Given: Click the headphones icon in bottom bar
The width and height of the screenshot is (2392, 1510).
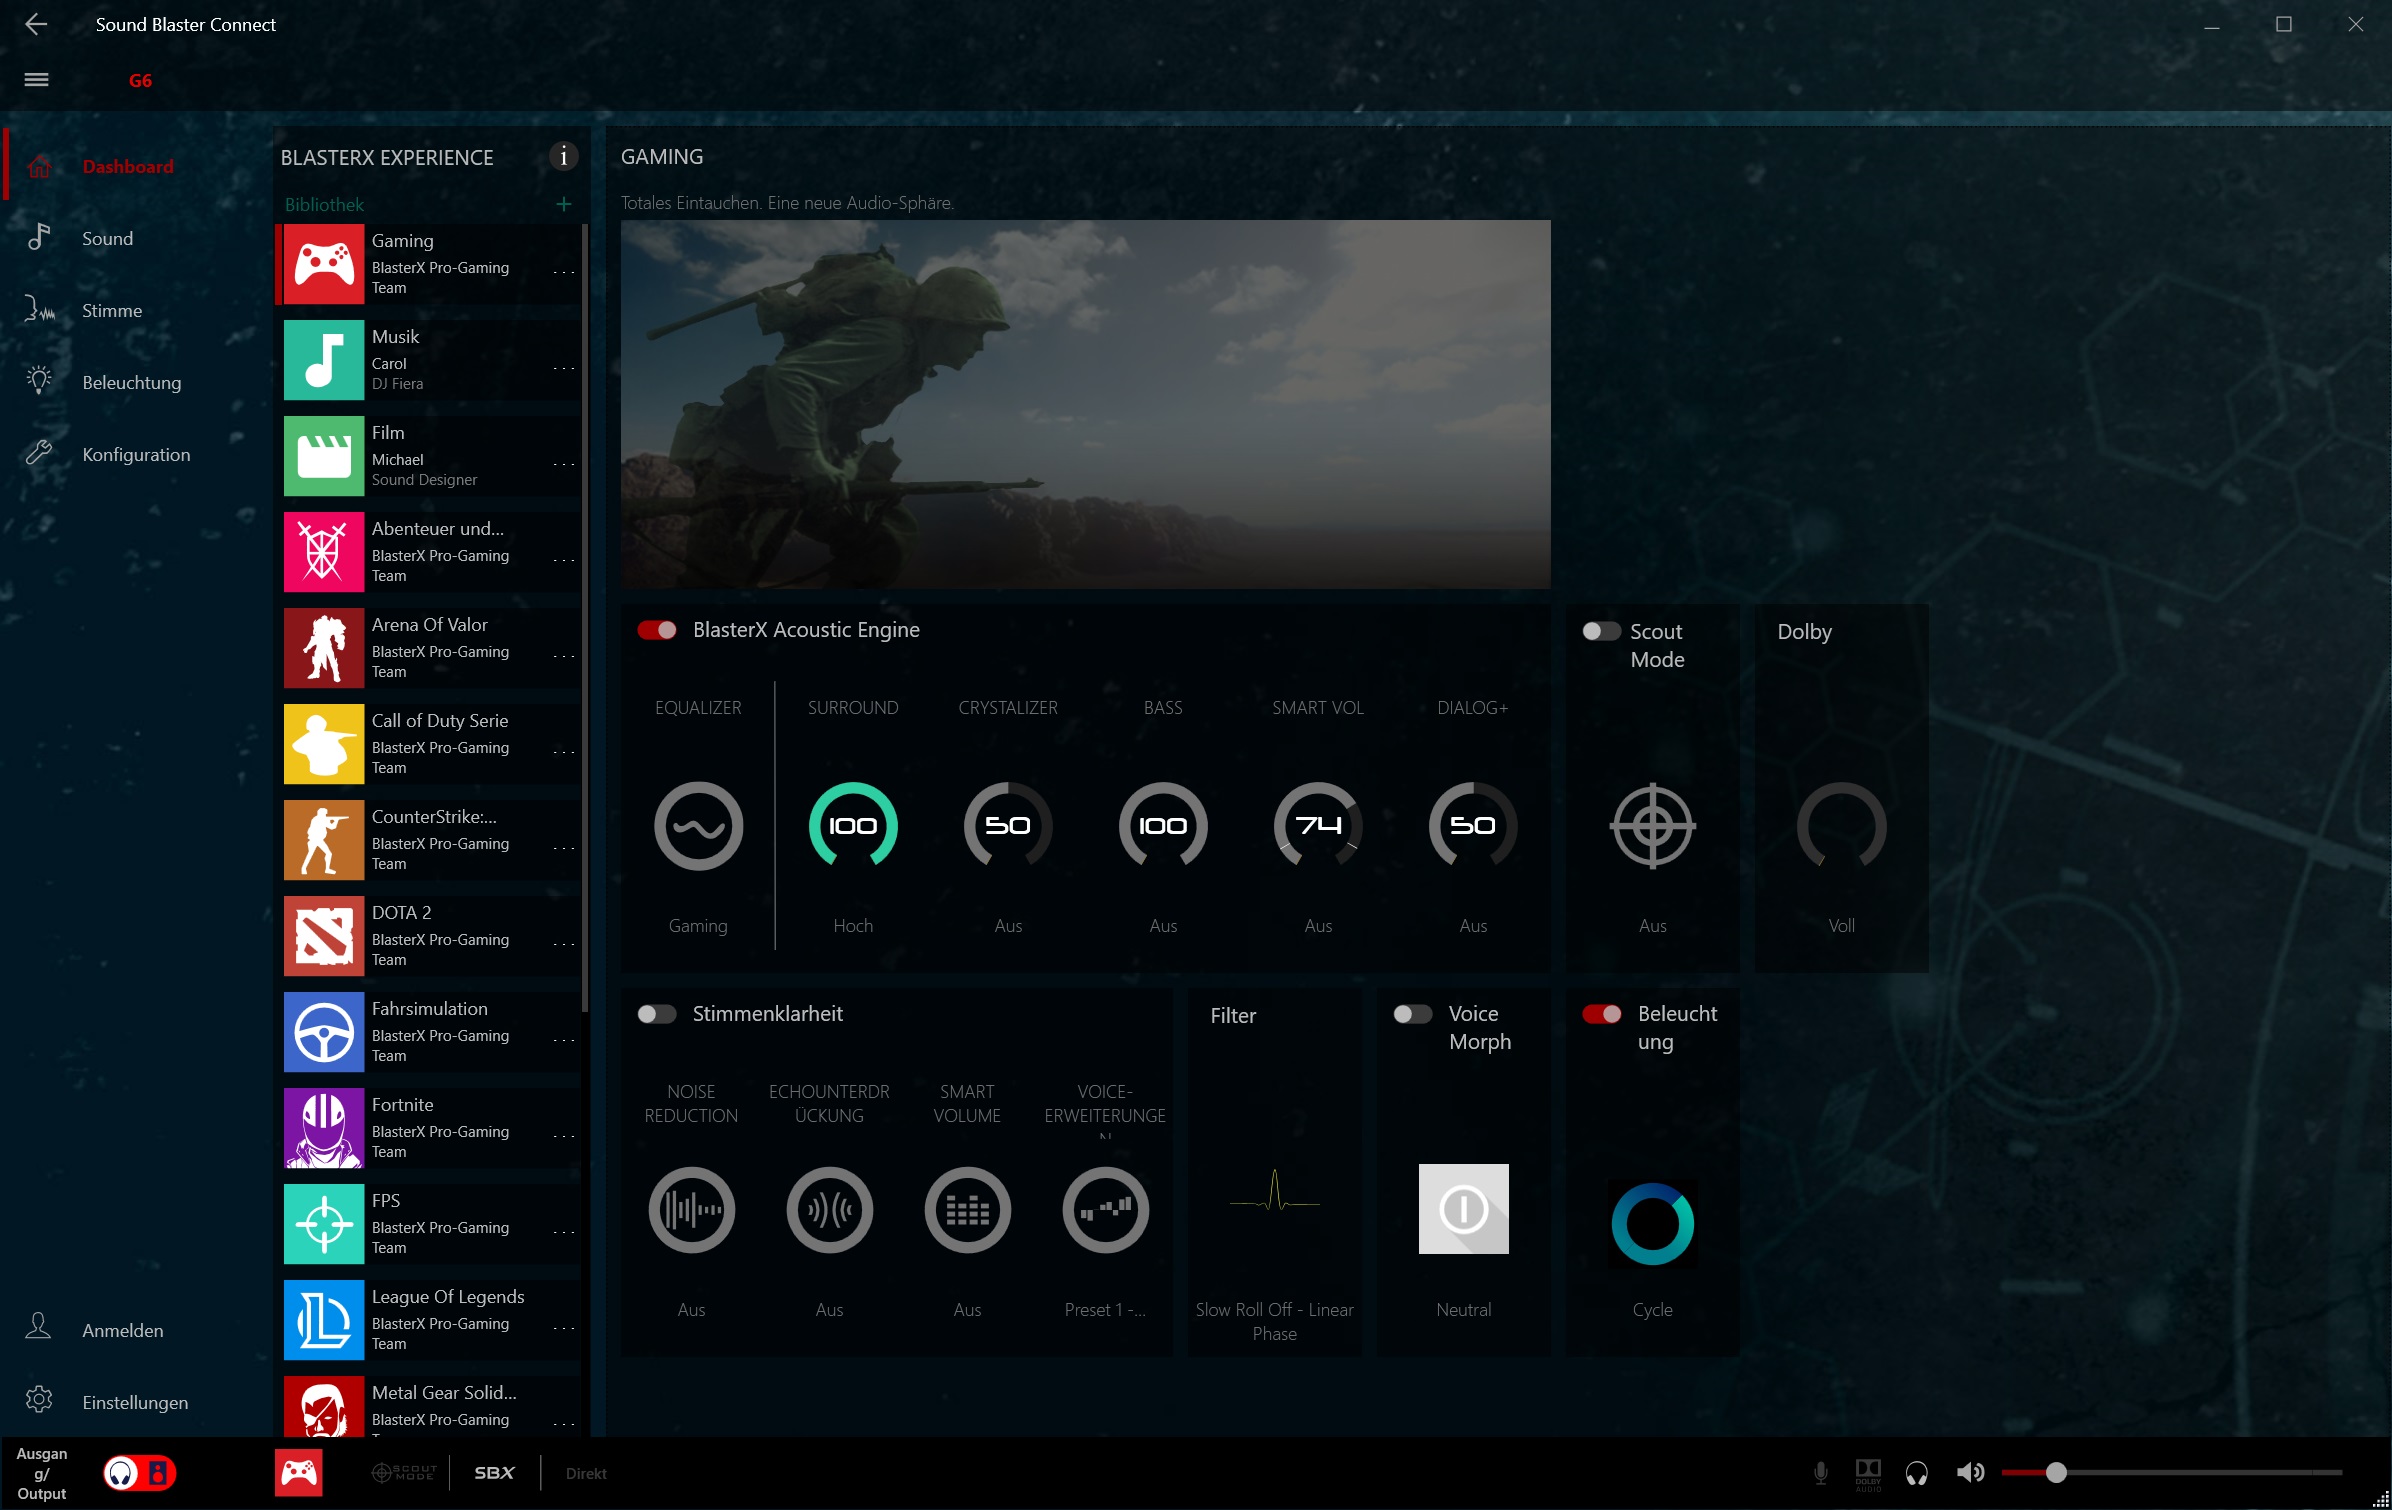Looking at the screenshot, I should [x=1917, y=1473].
